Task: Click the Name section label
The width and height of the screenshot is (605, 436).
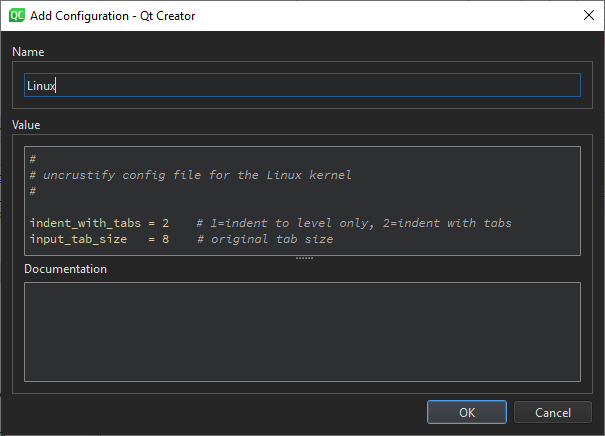Action: coord(28,52)
